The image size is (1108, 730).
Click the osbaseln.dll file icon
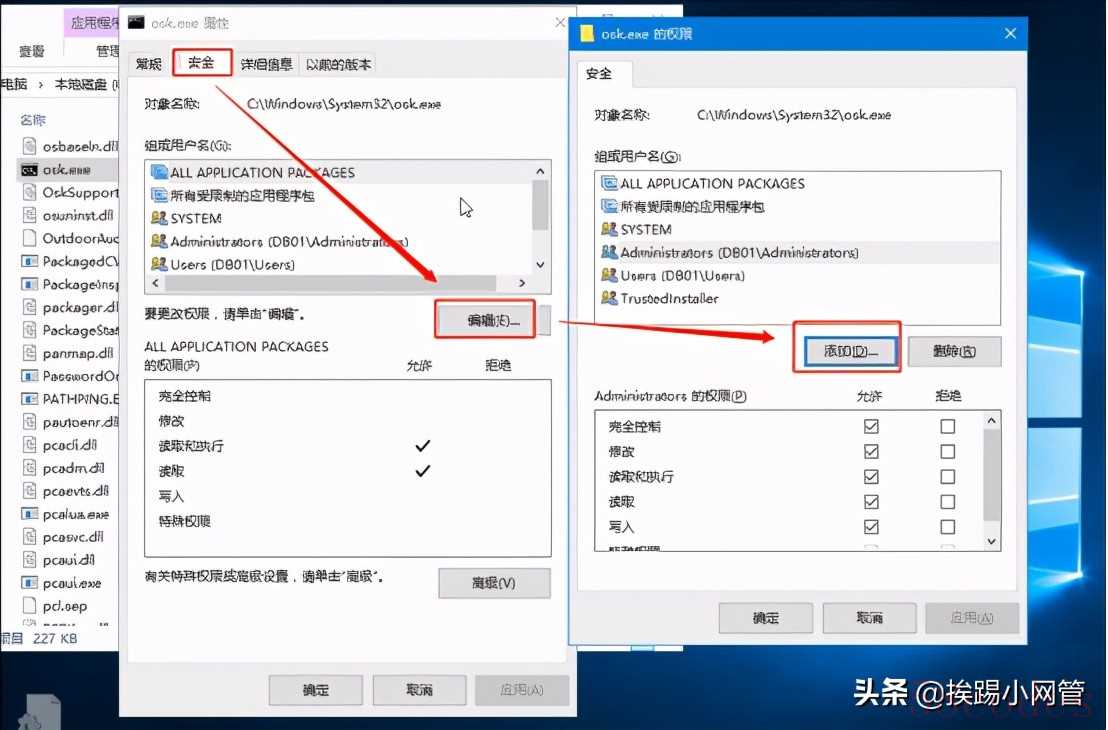(29, 146)
